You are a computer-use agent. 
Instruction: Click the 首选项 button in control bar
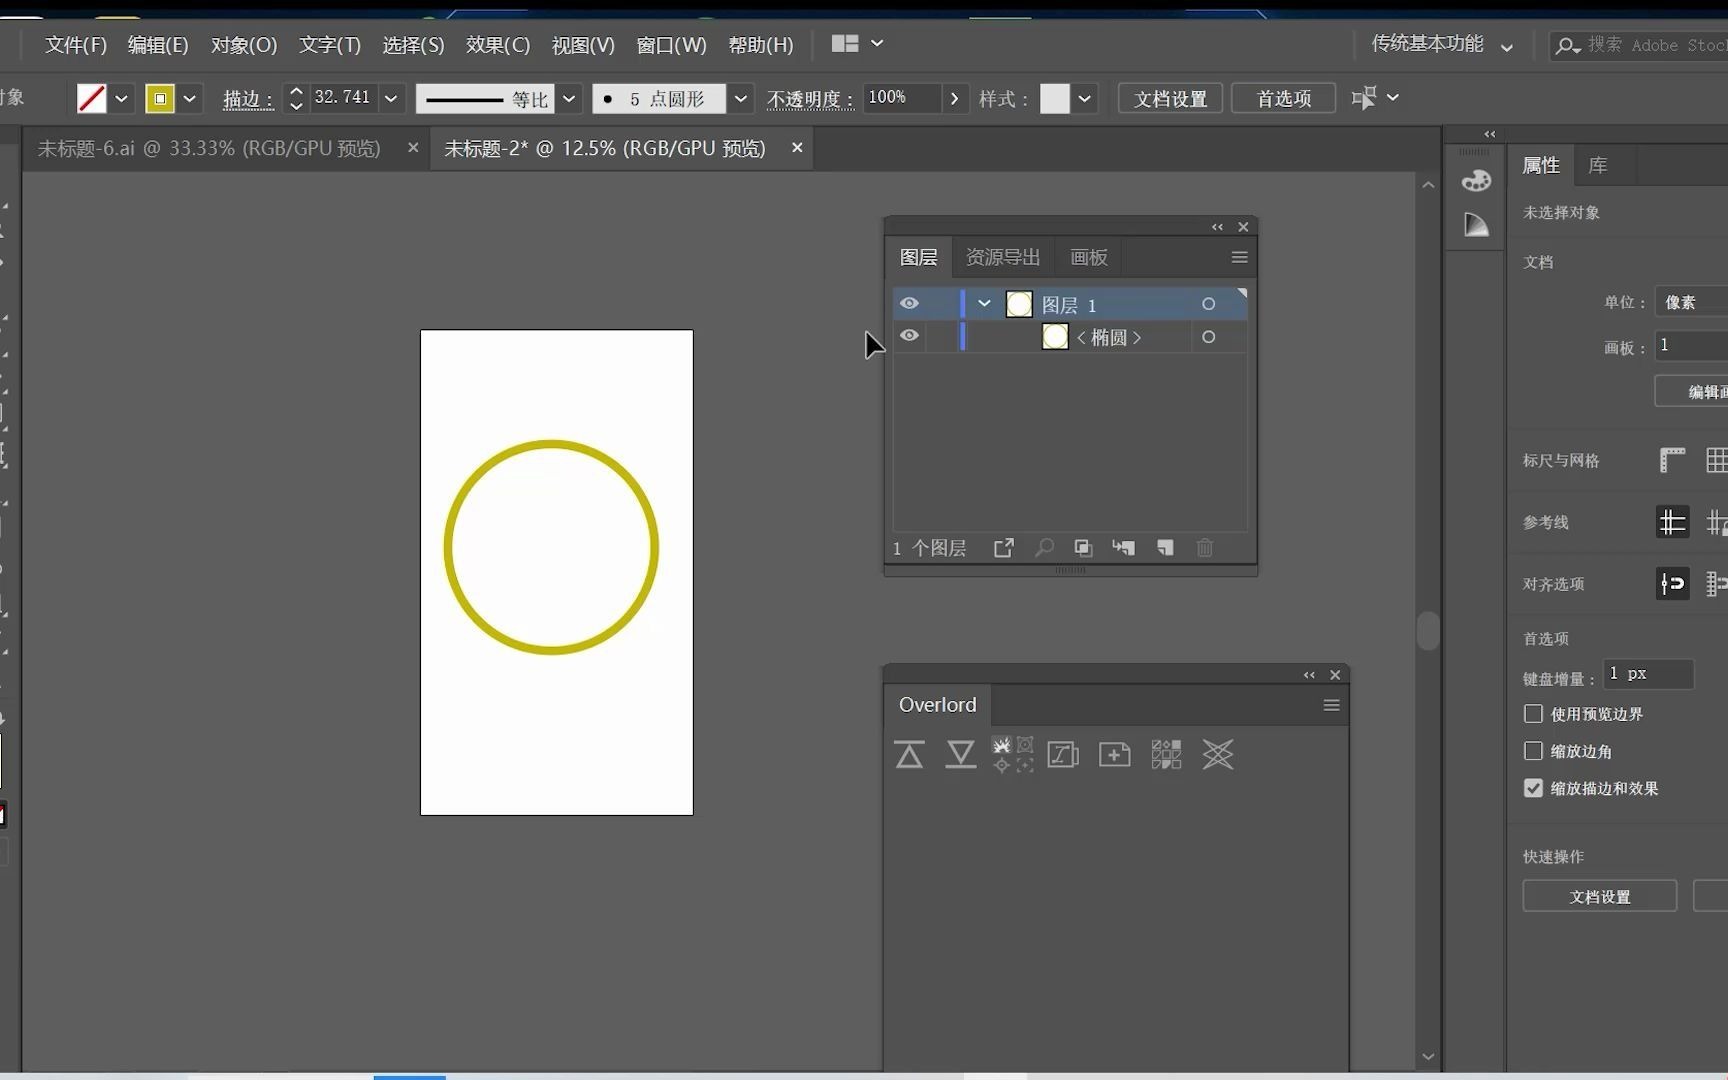coord(1283,98)
